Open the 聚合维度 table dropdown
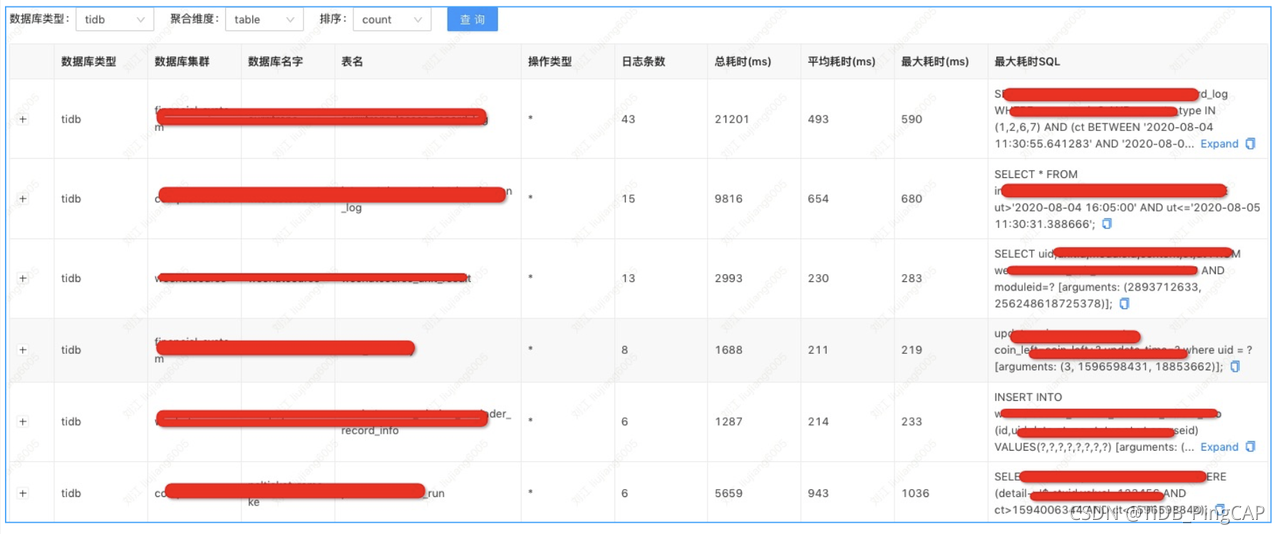The image size is (1280, 534). pyautogui.click(x=265, y=19)
